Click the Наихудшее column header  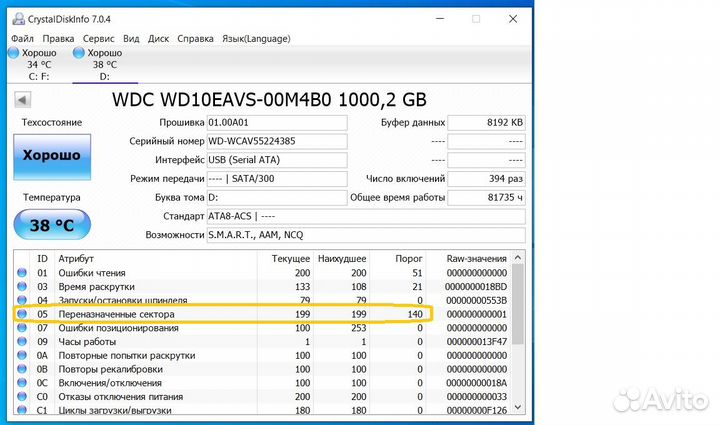click(342, 258)
